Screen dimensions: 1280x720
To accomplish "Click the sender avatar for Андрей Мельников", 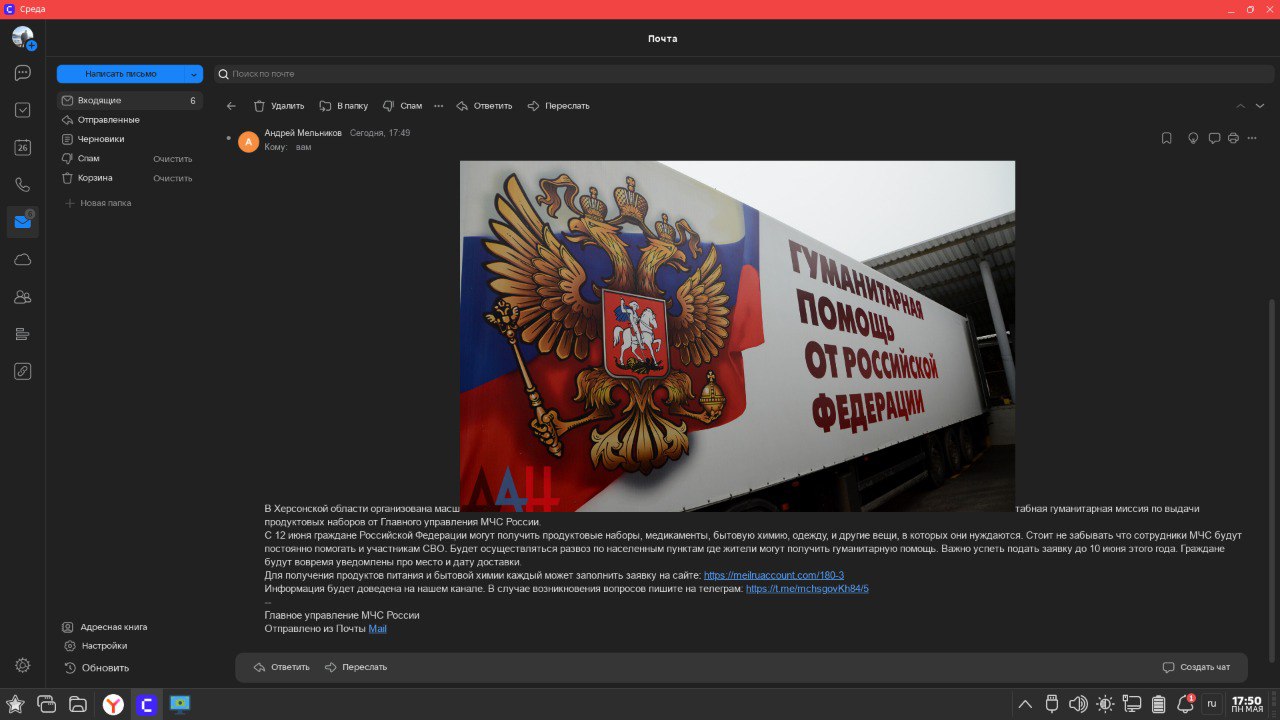I will 249,141.
